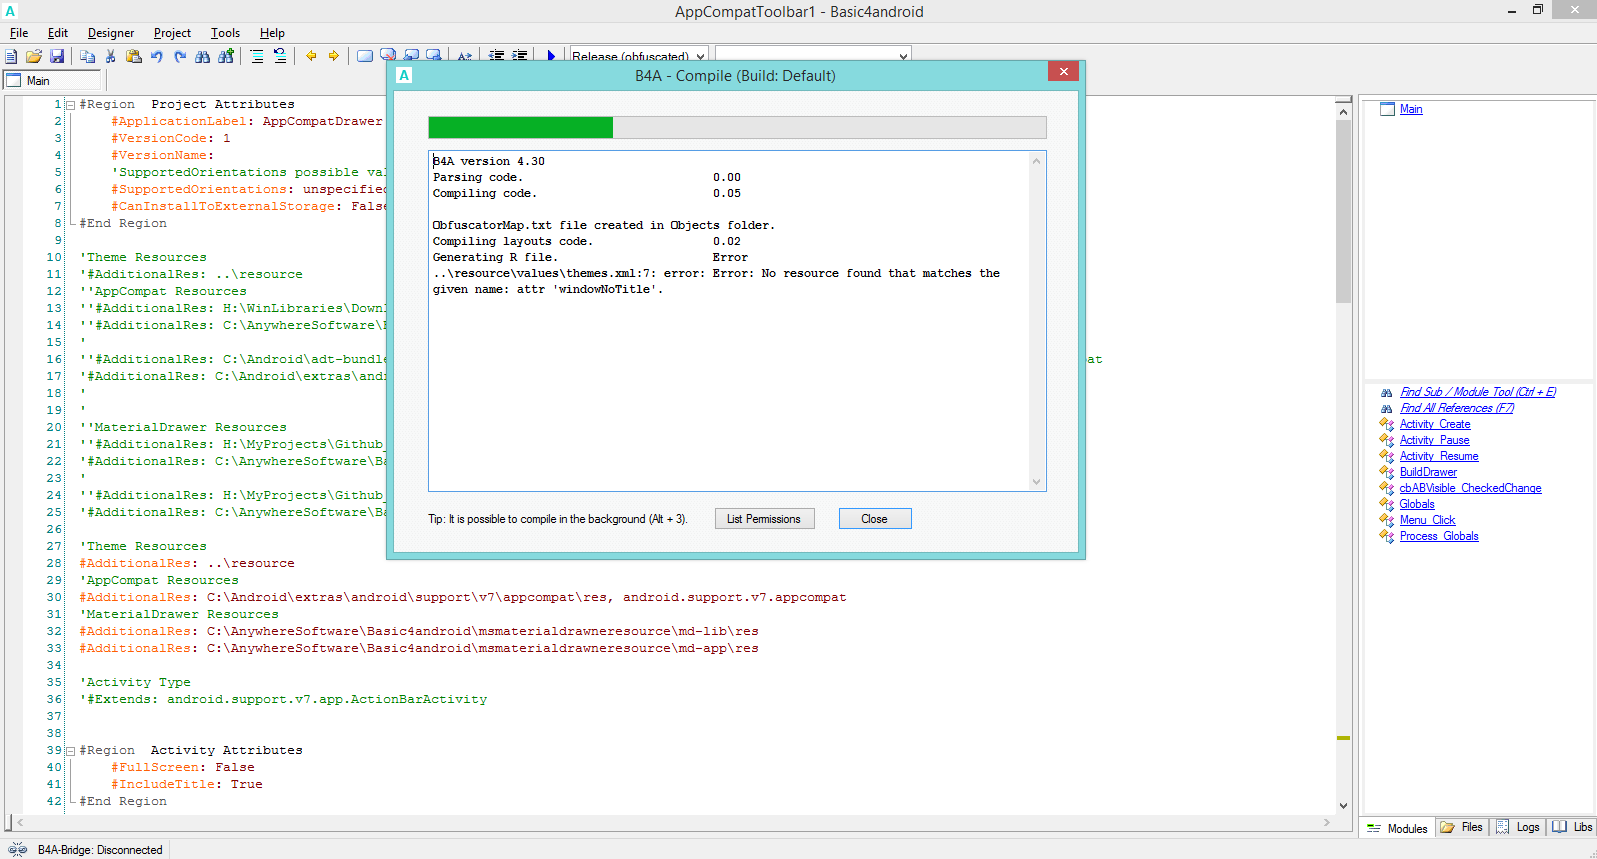The image size is (1597, 859).
Task: Open a project using the folder icon
Action: click(x=34, y=57)
